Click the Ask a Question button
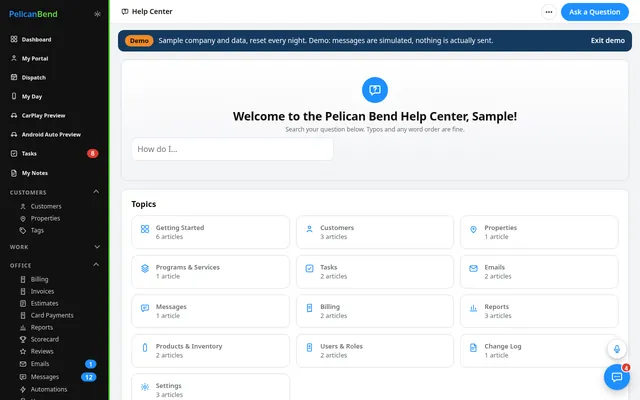The height and width of the screenshot is (400, 640). tap(595, 12)
